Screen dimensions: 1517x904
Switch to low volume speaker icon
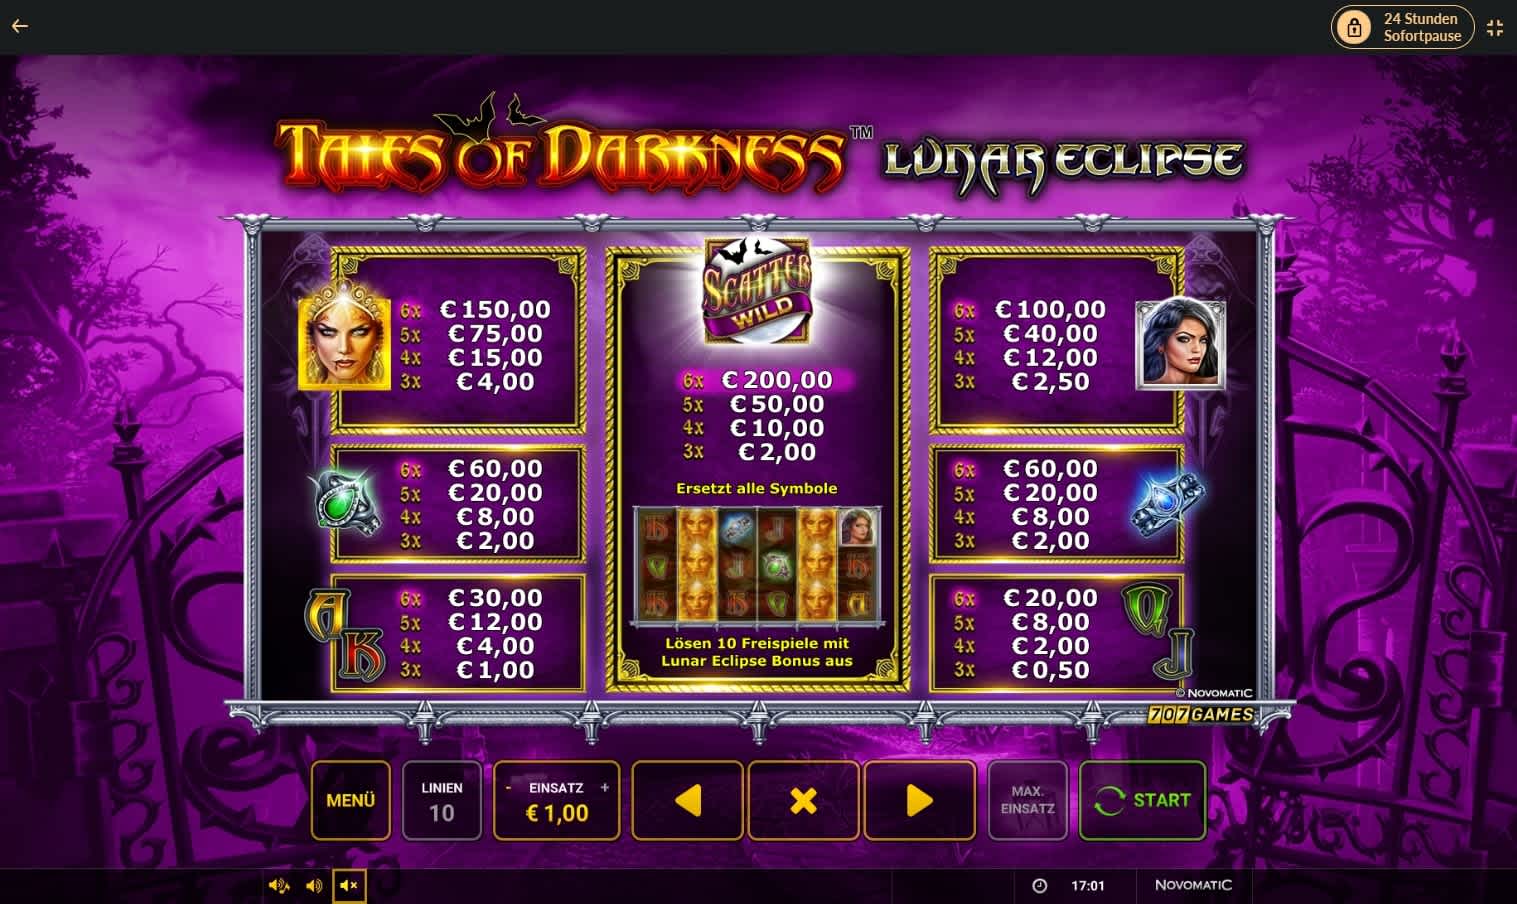(x=314, y=886)
